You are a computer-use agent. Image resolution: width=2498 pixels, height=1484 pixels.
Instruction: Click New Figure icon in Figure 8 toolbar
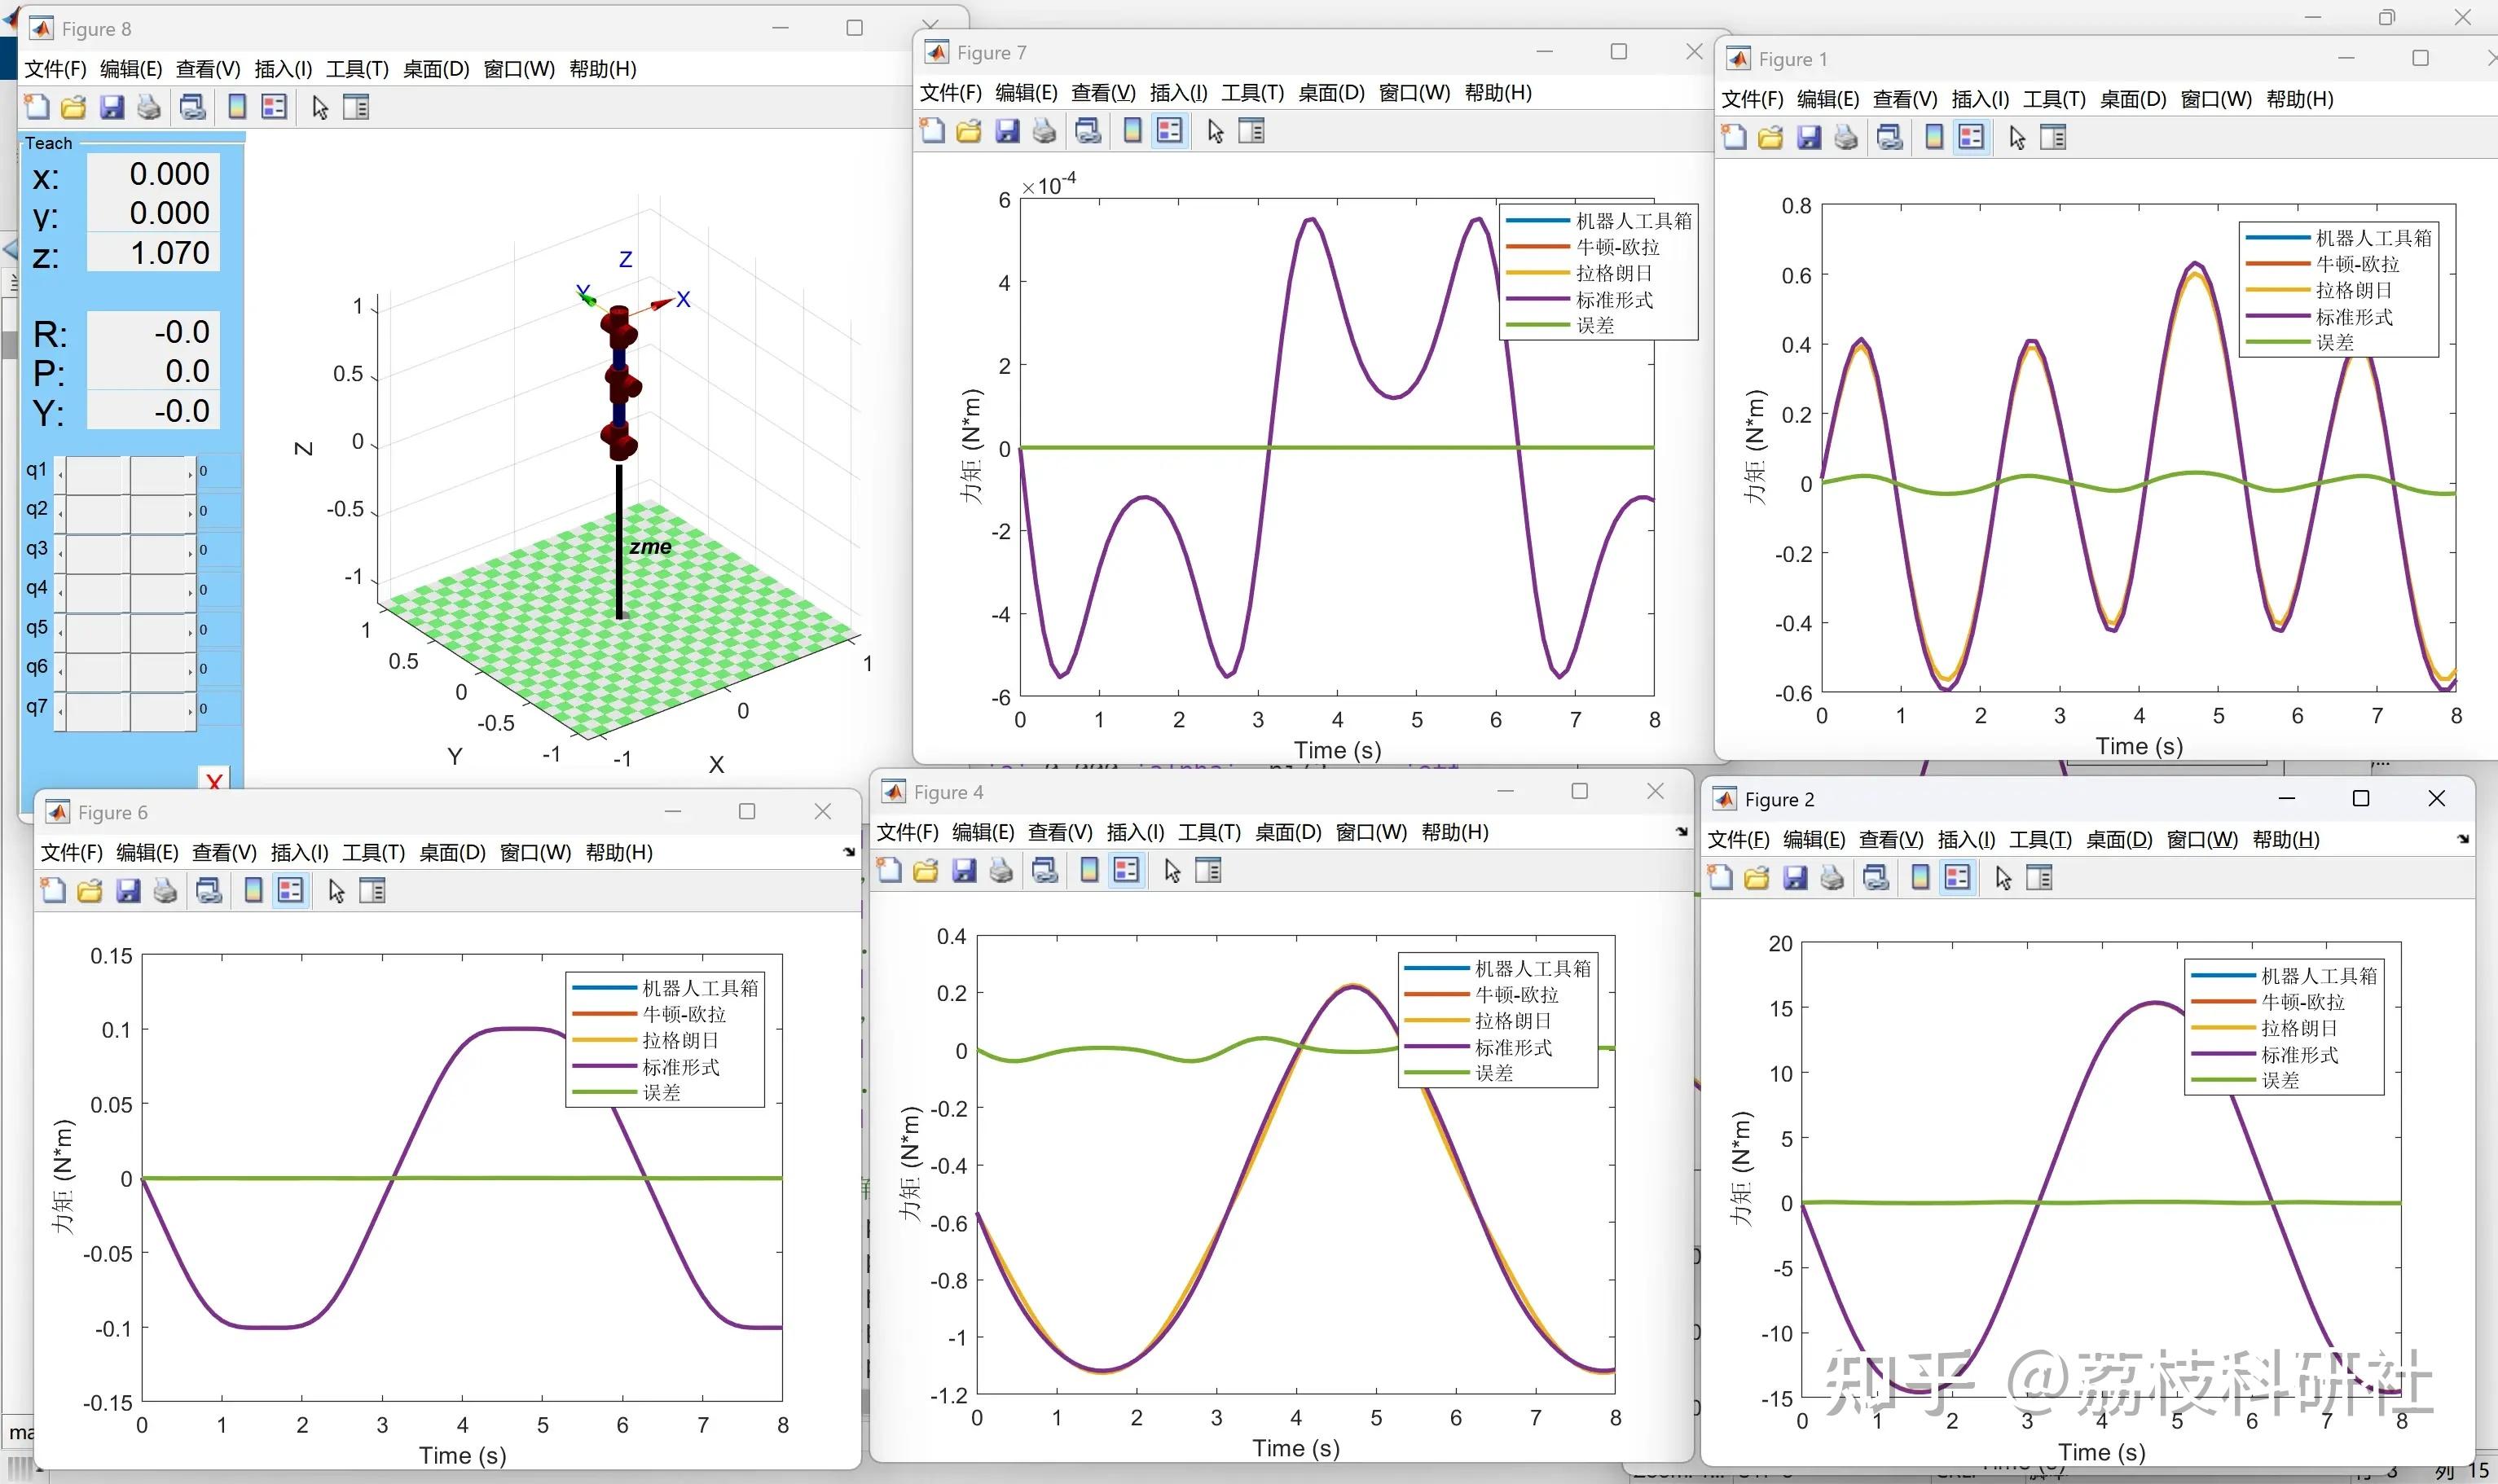[37, 107]
